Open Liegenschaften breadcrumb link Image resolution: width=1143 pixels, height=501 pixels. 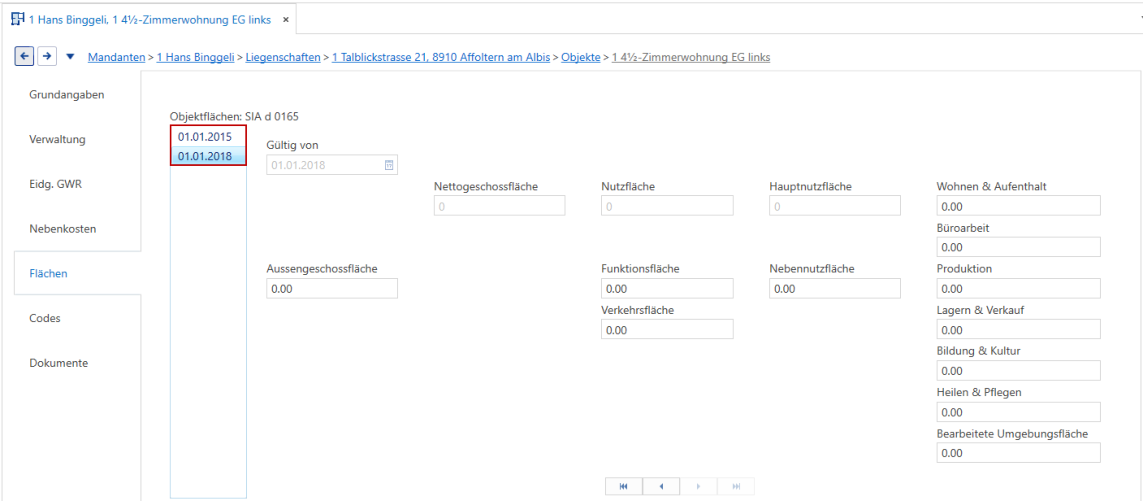point(283,57)
